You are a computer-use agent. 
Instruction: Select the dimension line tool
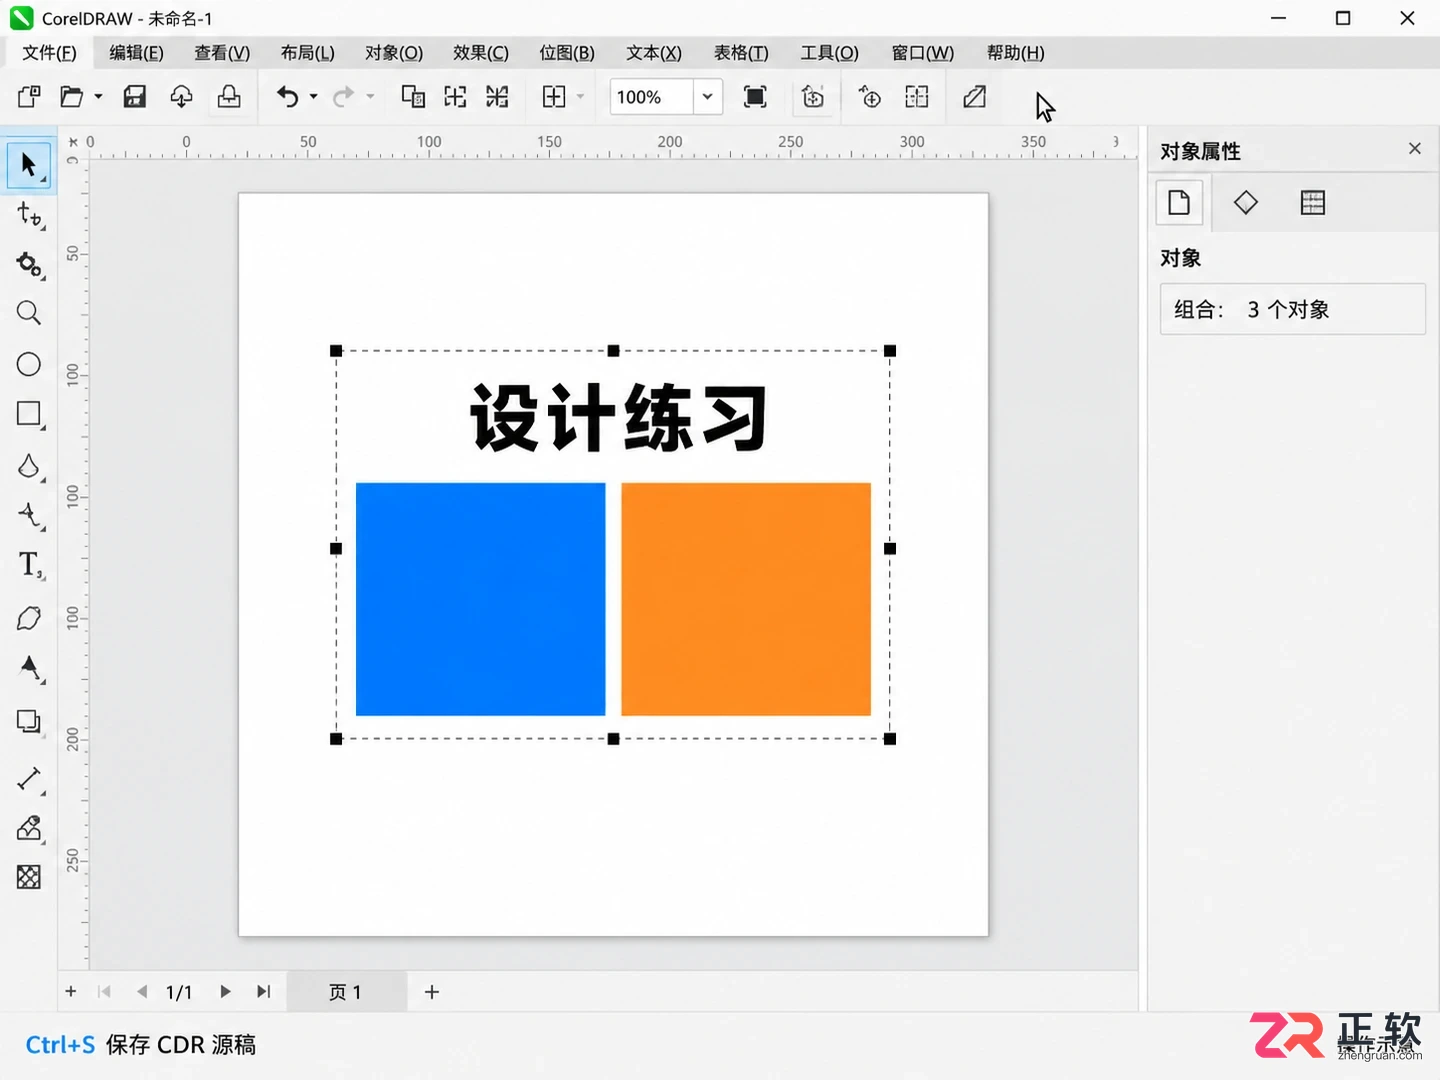(29, 779)
